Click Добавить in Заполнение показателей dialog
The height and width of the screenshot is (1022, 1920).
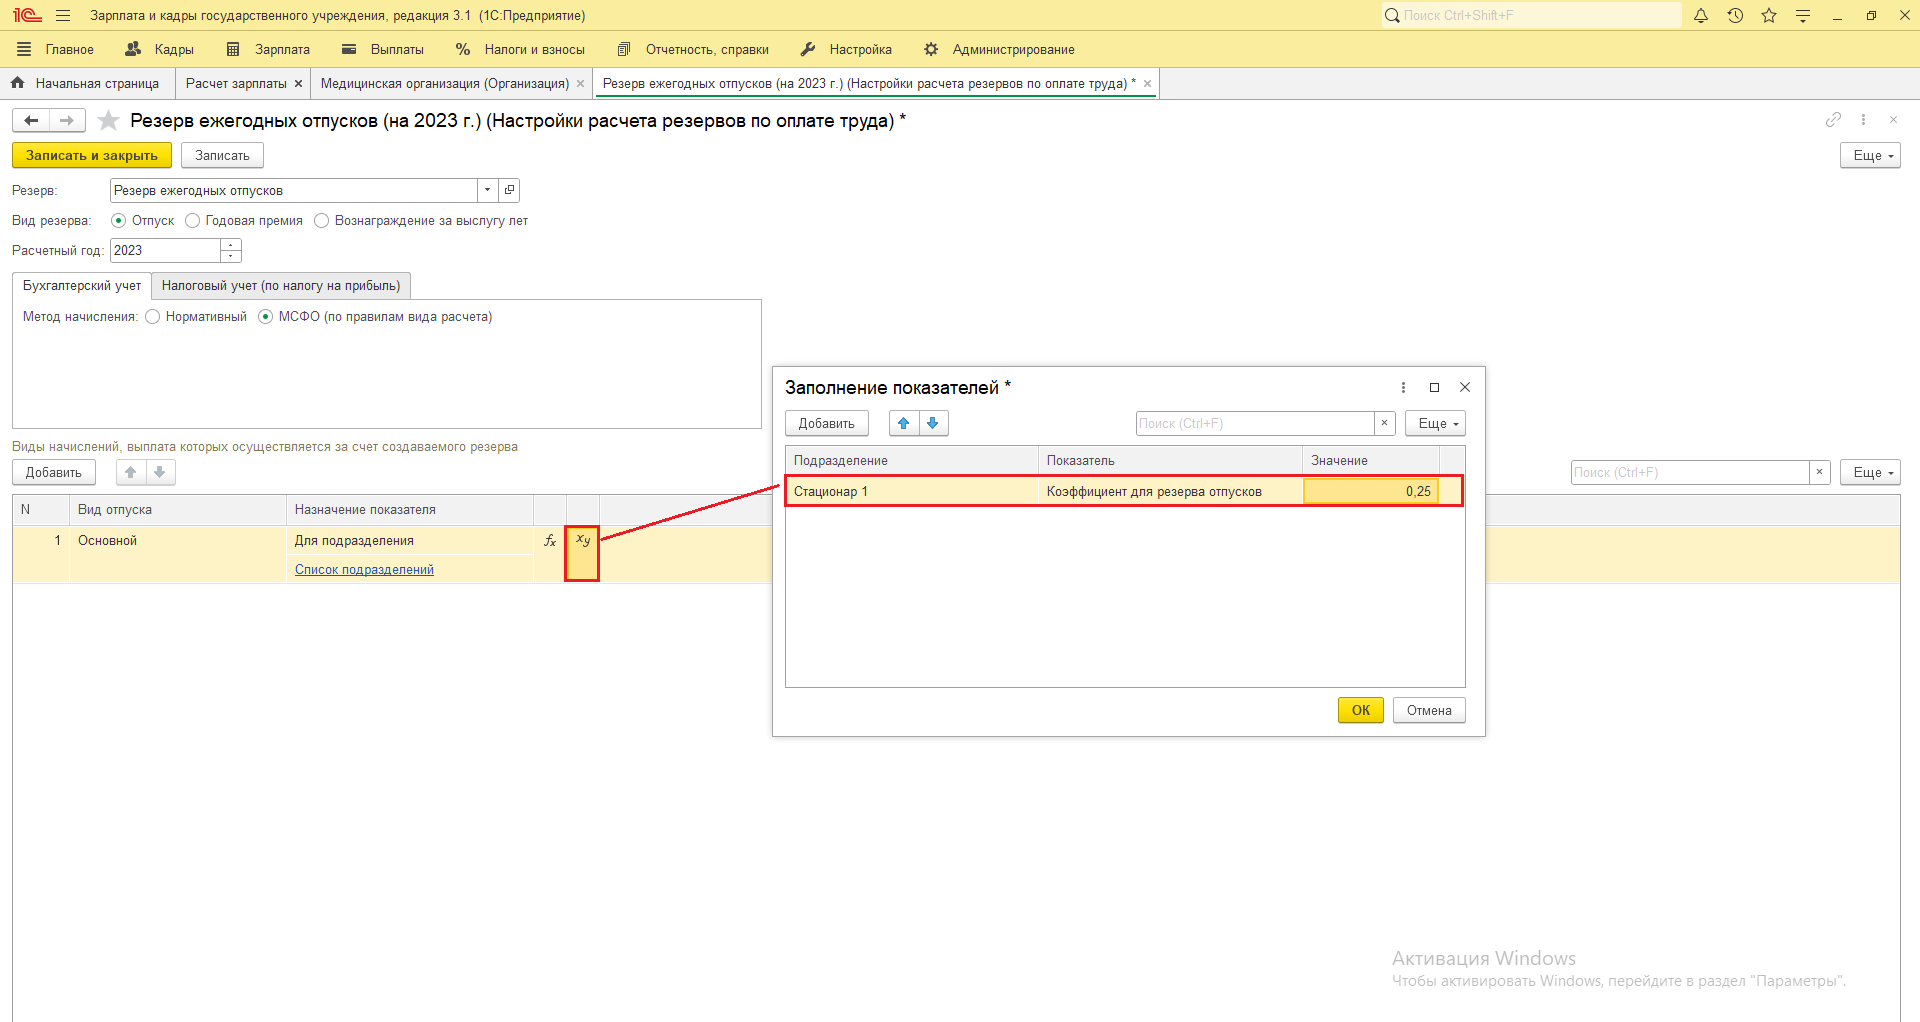point(827,423)
